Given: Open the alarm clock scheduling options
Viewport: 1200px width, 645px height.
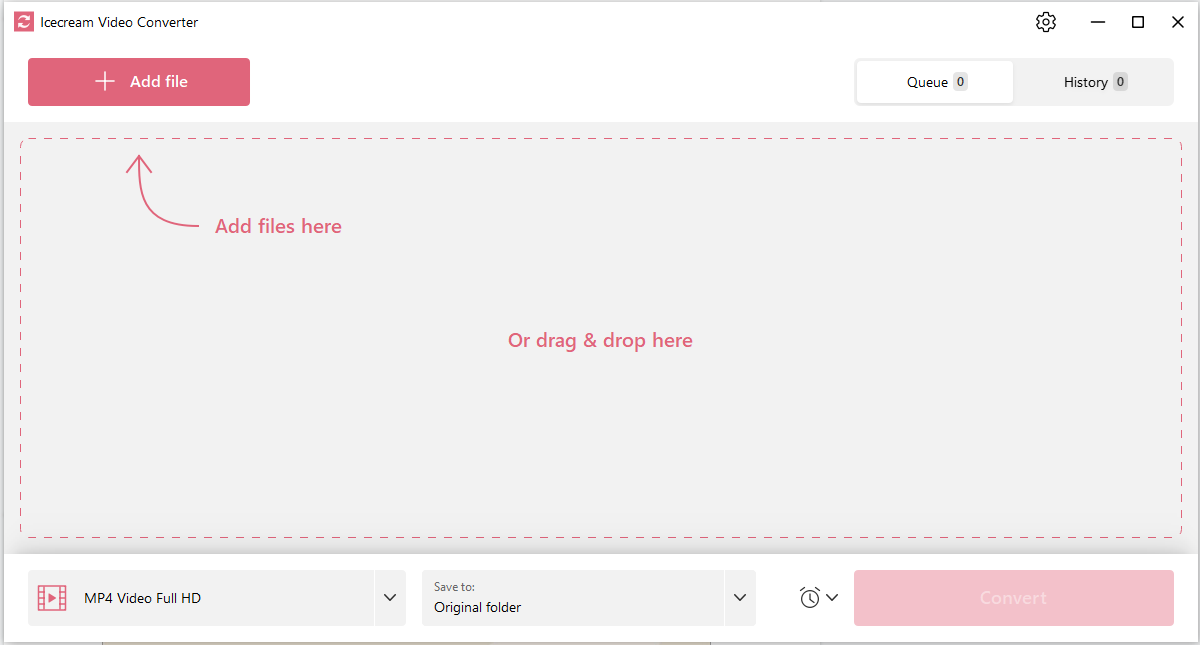Looking at the screenshot, I should 818,598.
